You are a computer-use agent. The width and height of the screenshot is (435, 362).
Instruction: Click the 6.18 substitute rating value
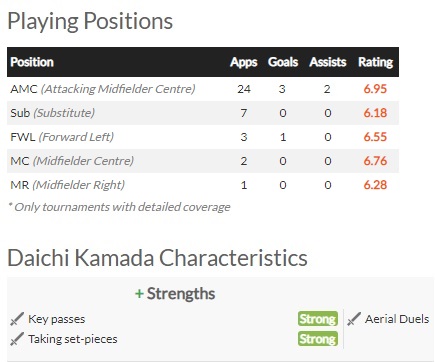click(375, 113)
